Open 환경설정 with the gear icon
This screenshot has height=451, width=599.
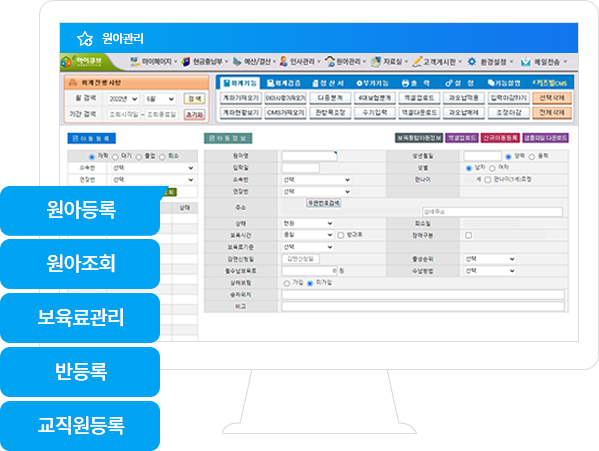[491, 62]
